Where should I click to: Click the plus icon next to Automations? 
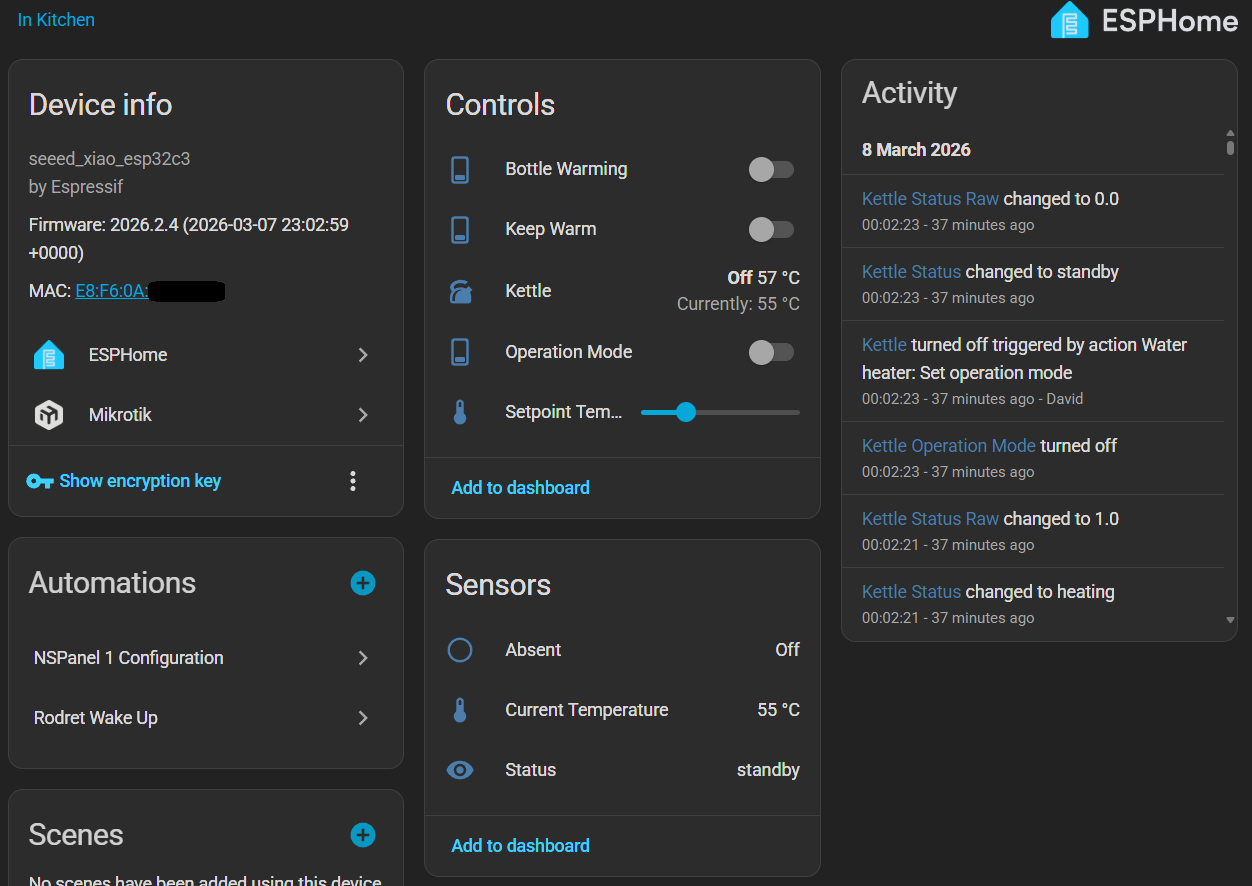coord(363,583)
